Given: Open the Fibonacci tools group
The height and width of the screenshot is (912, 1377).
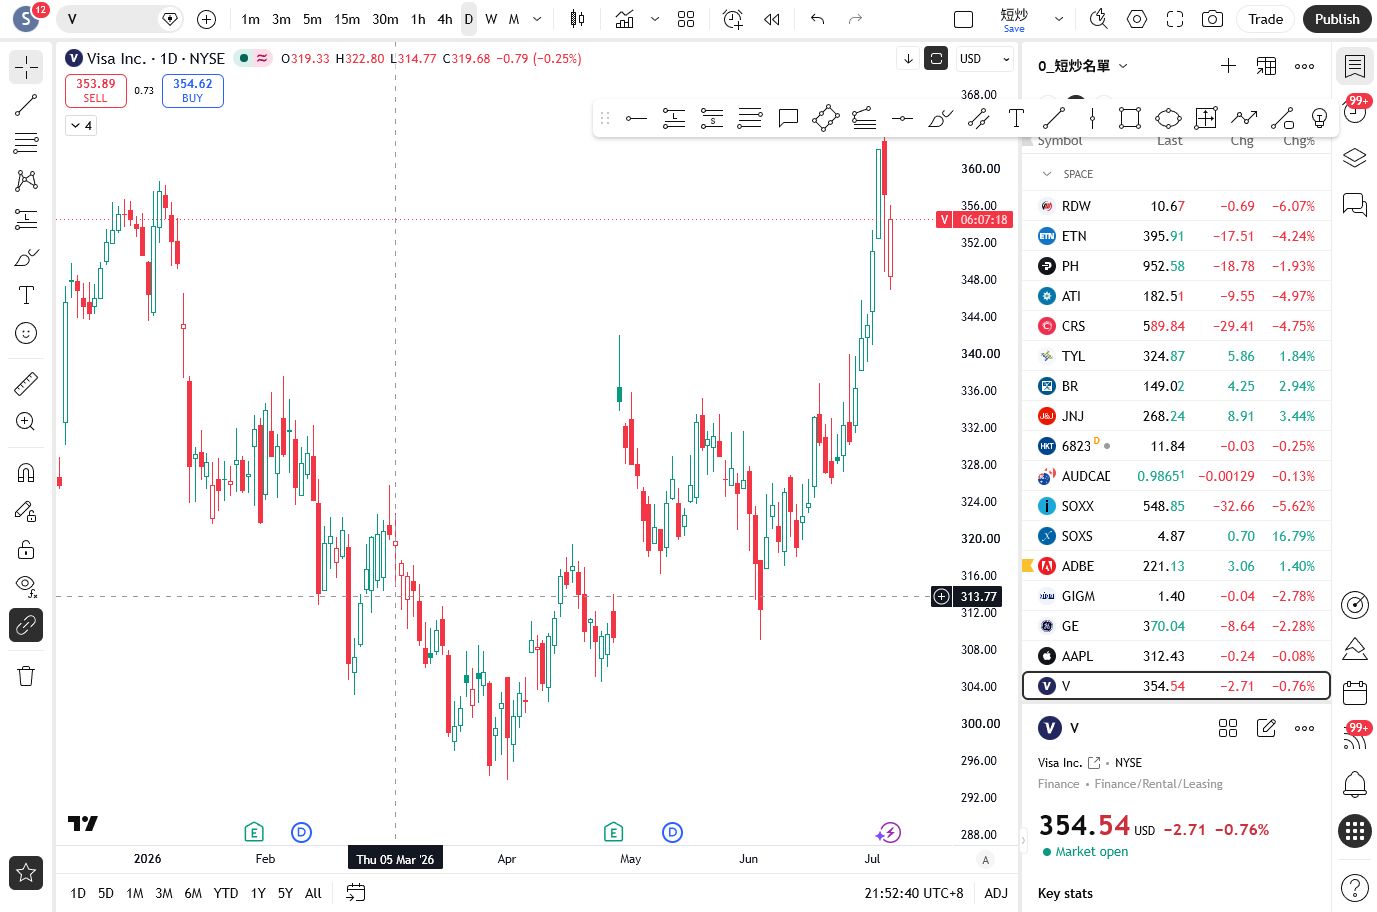Looking at the screenshot, I should 26,143.
